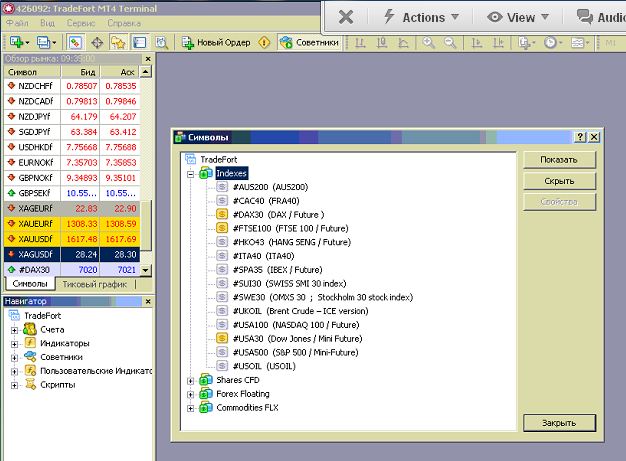Click the Скрыть button
The image size is (626, 461).
point(559,181)
